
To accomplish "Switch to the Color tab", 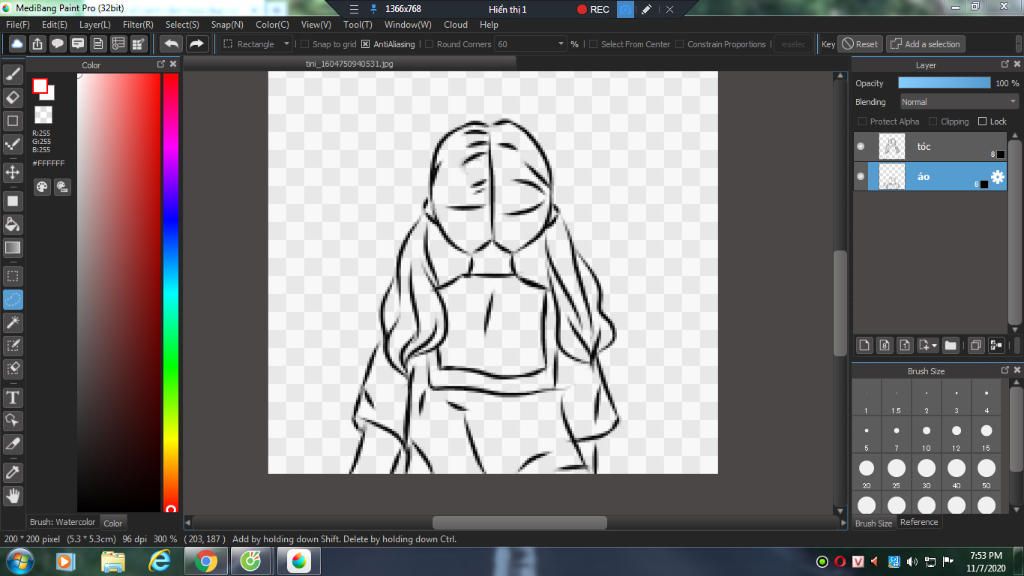I will pos(113,523).
